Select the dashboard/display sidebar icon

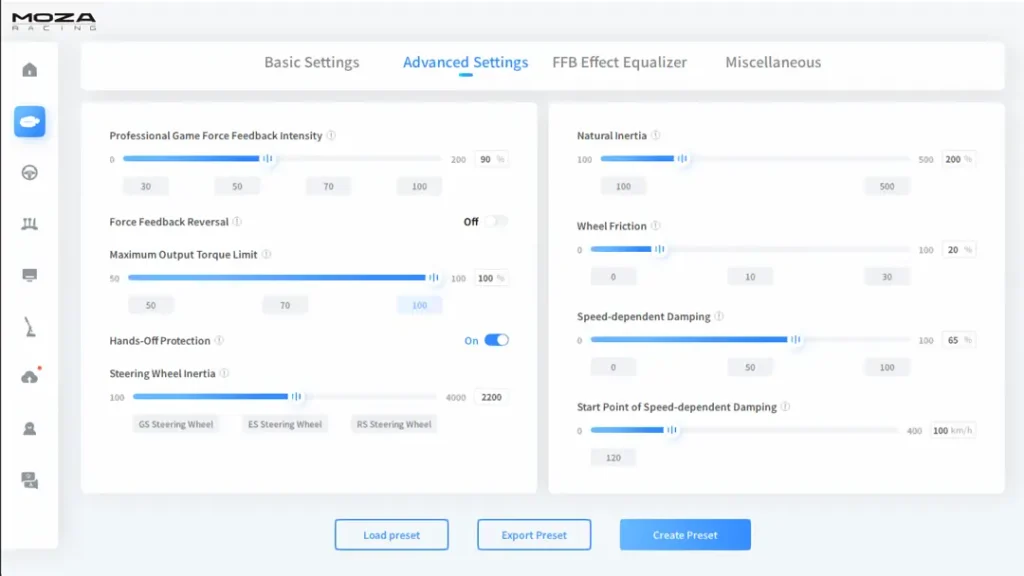29,273
